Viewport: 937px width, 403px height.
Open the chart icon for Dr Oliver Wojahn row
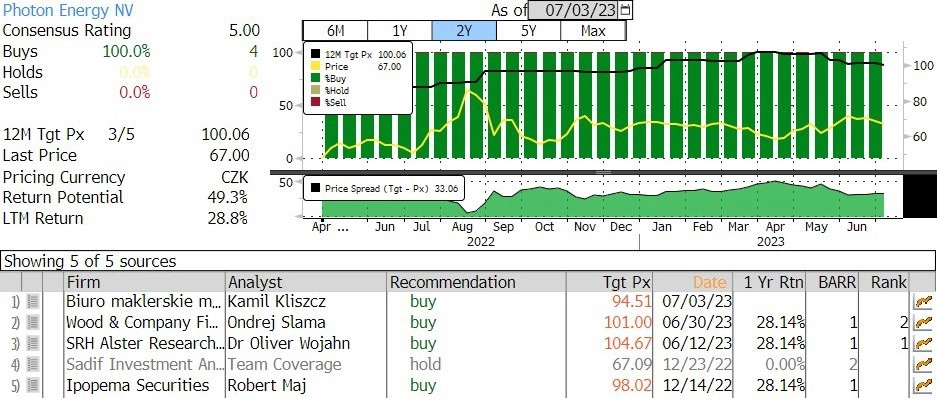click(x=923, y=344)
